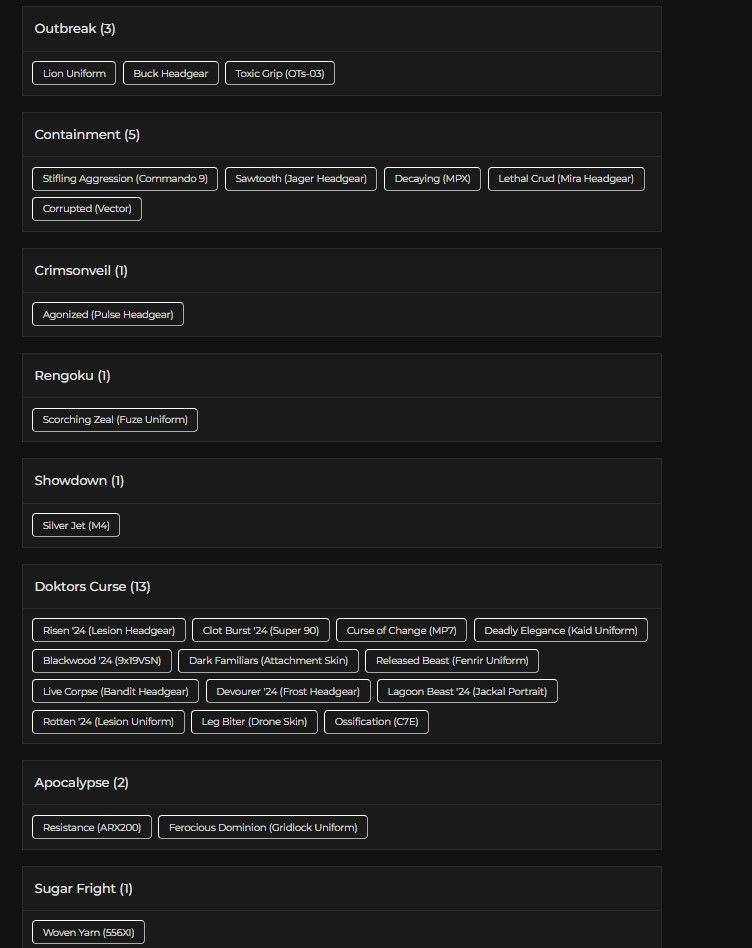Click the Lion Uniform tag

point(74,73)
